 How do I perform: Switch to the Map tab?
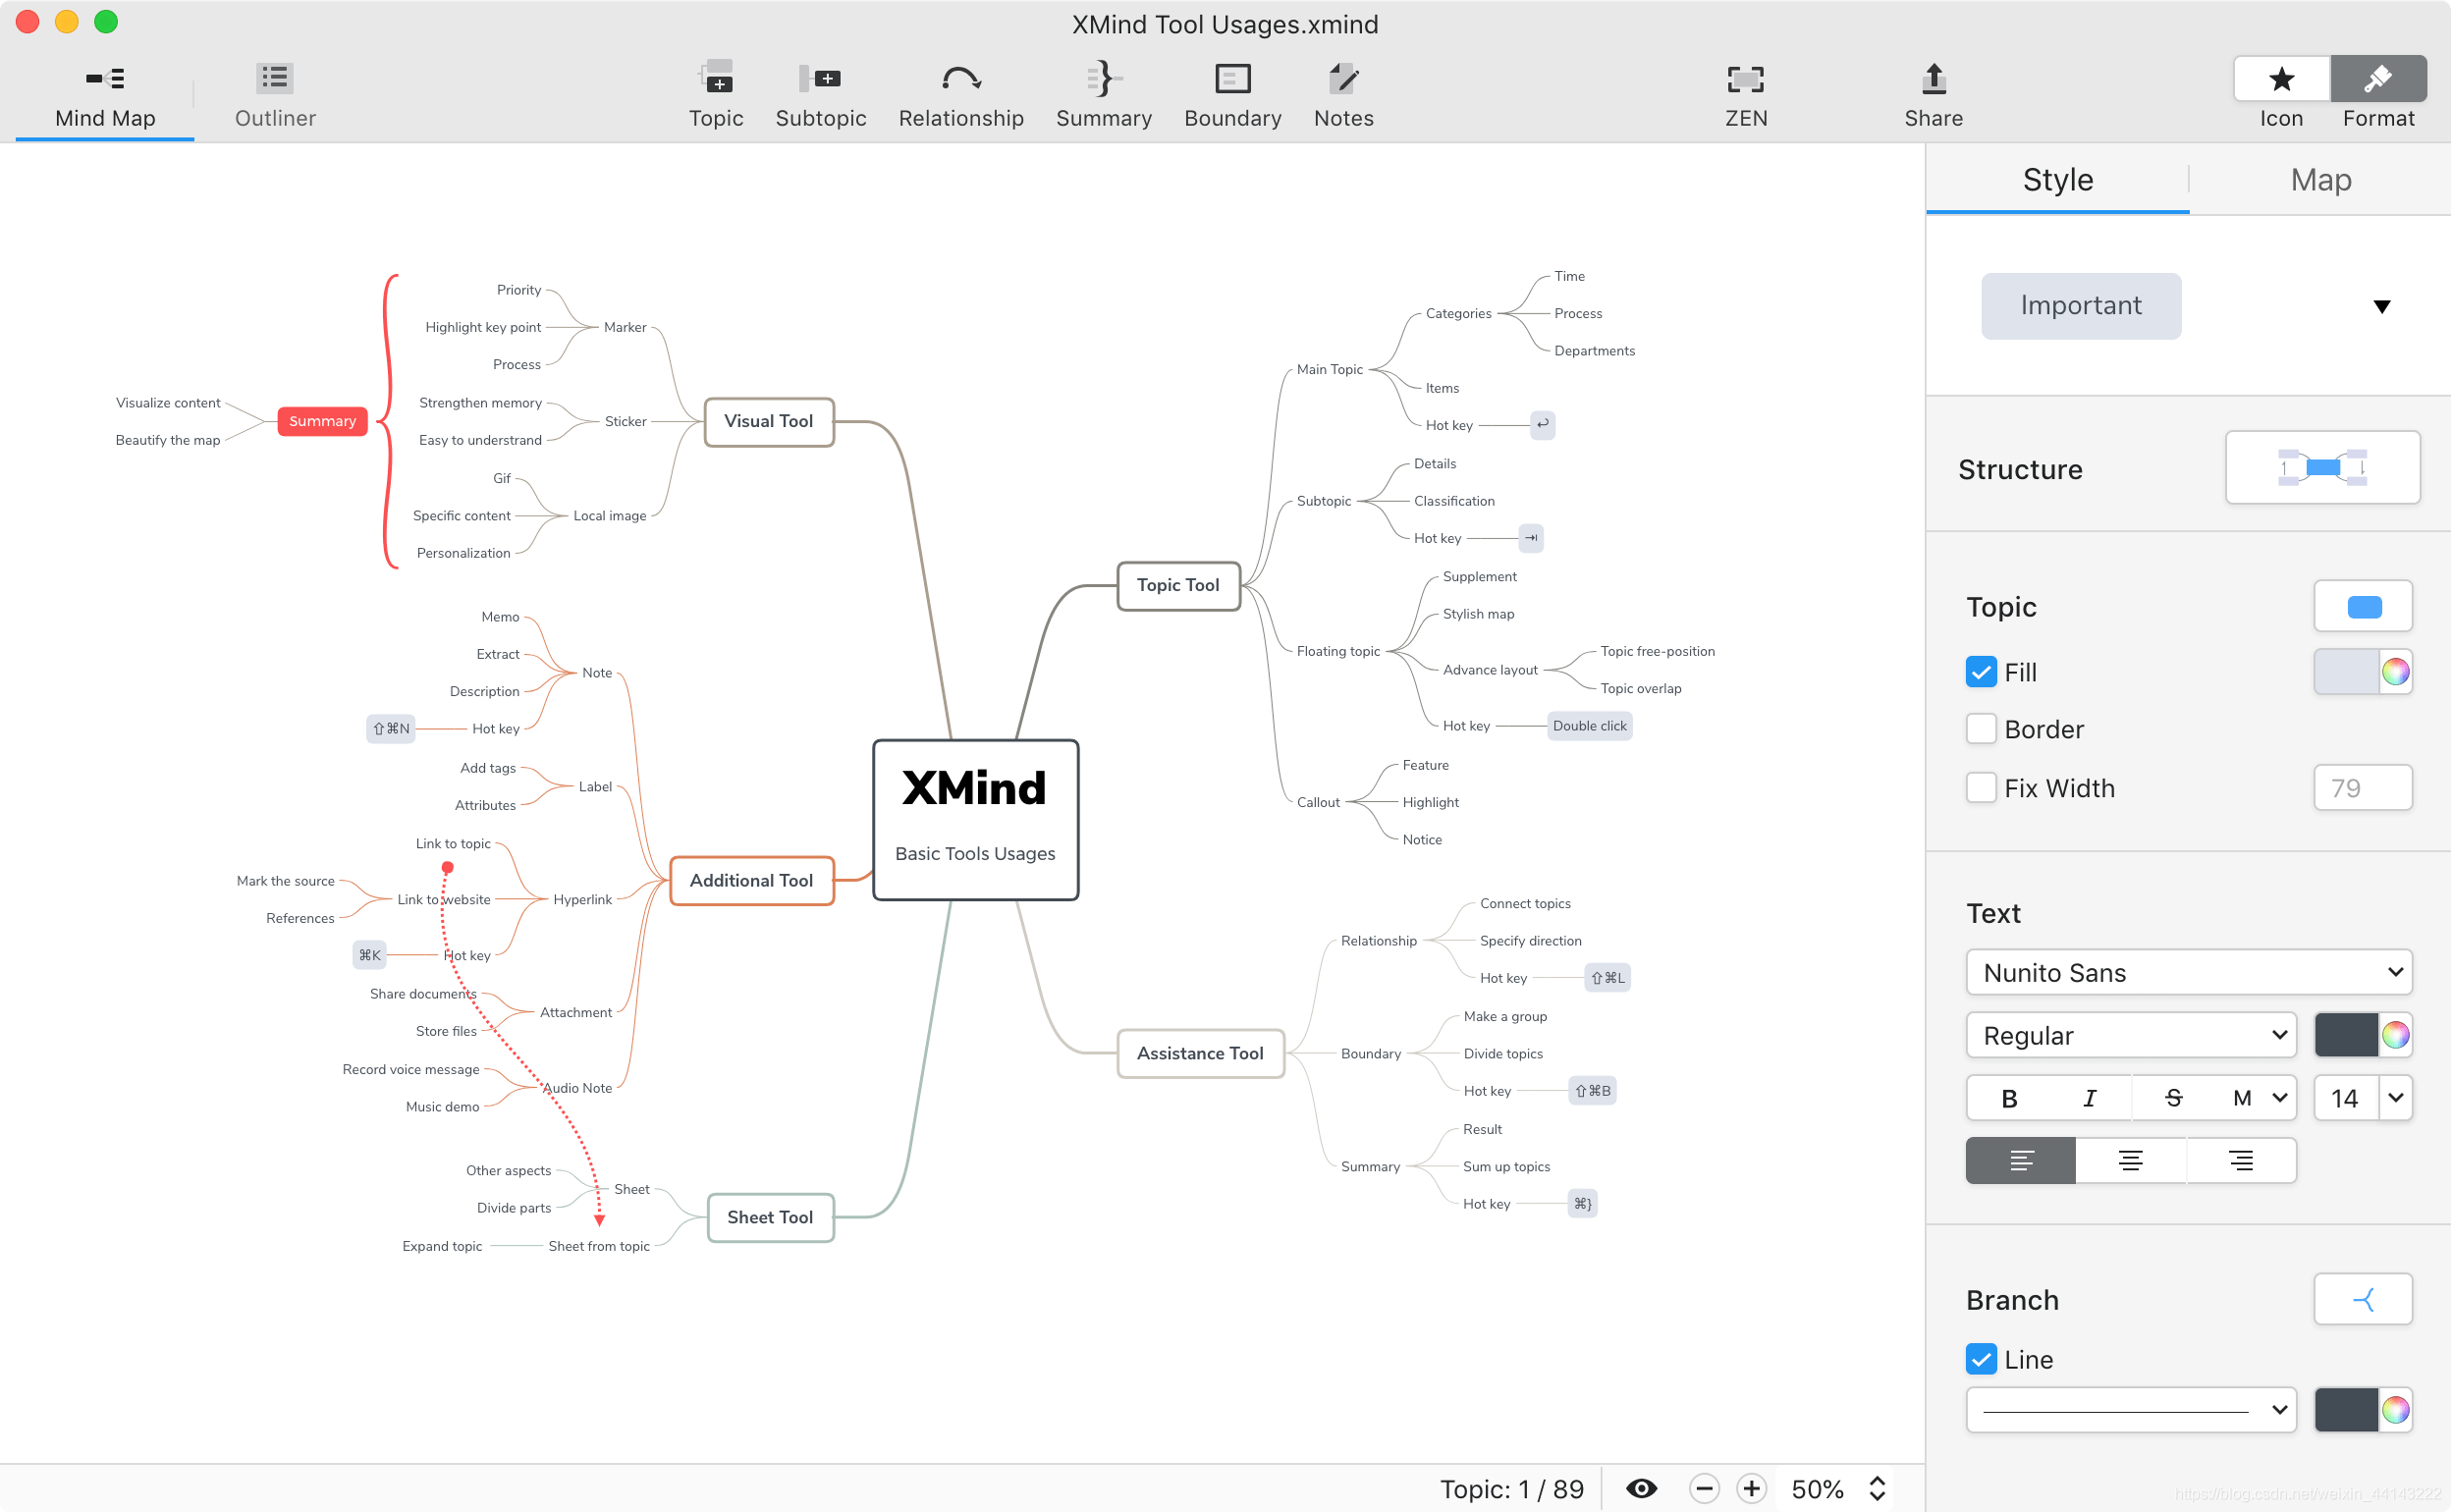pyautogui.click(x=2319, y=181)
